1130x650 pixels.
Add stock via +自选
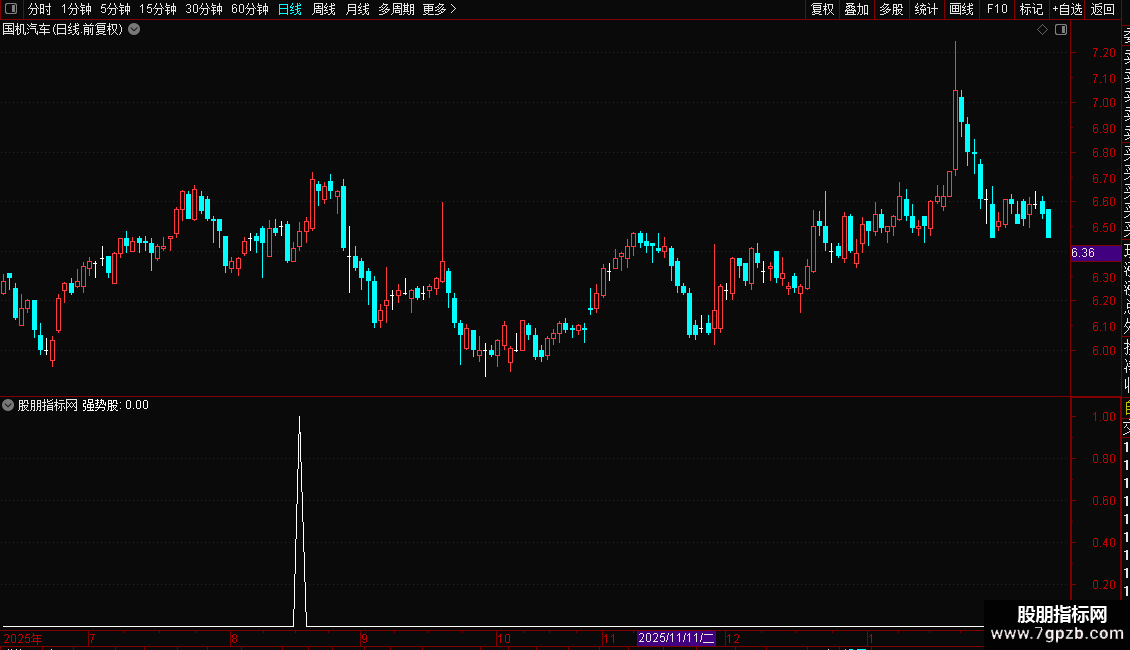coord(1067,9)
